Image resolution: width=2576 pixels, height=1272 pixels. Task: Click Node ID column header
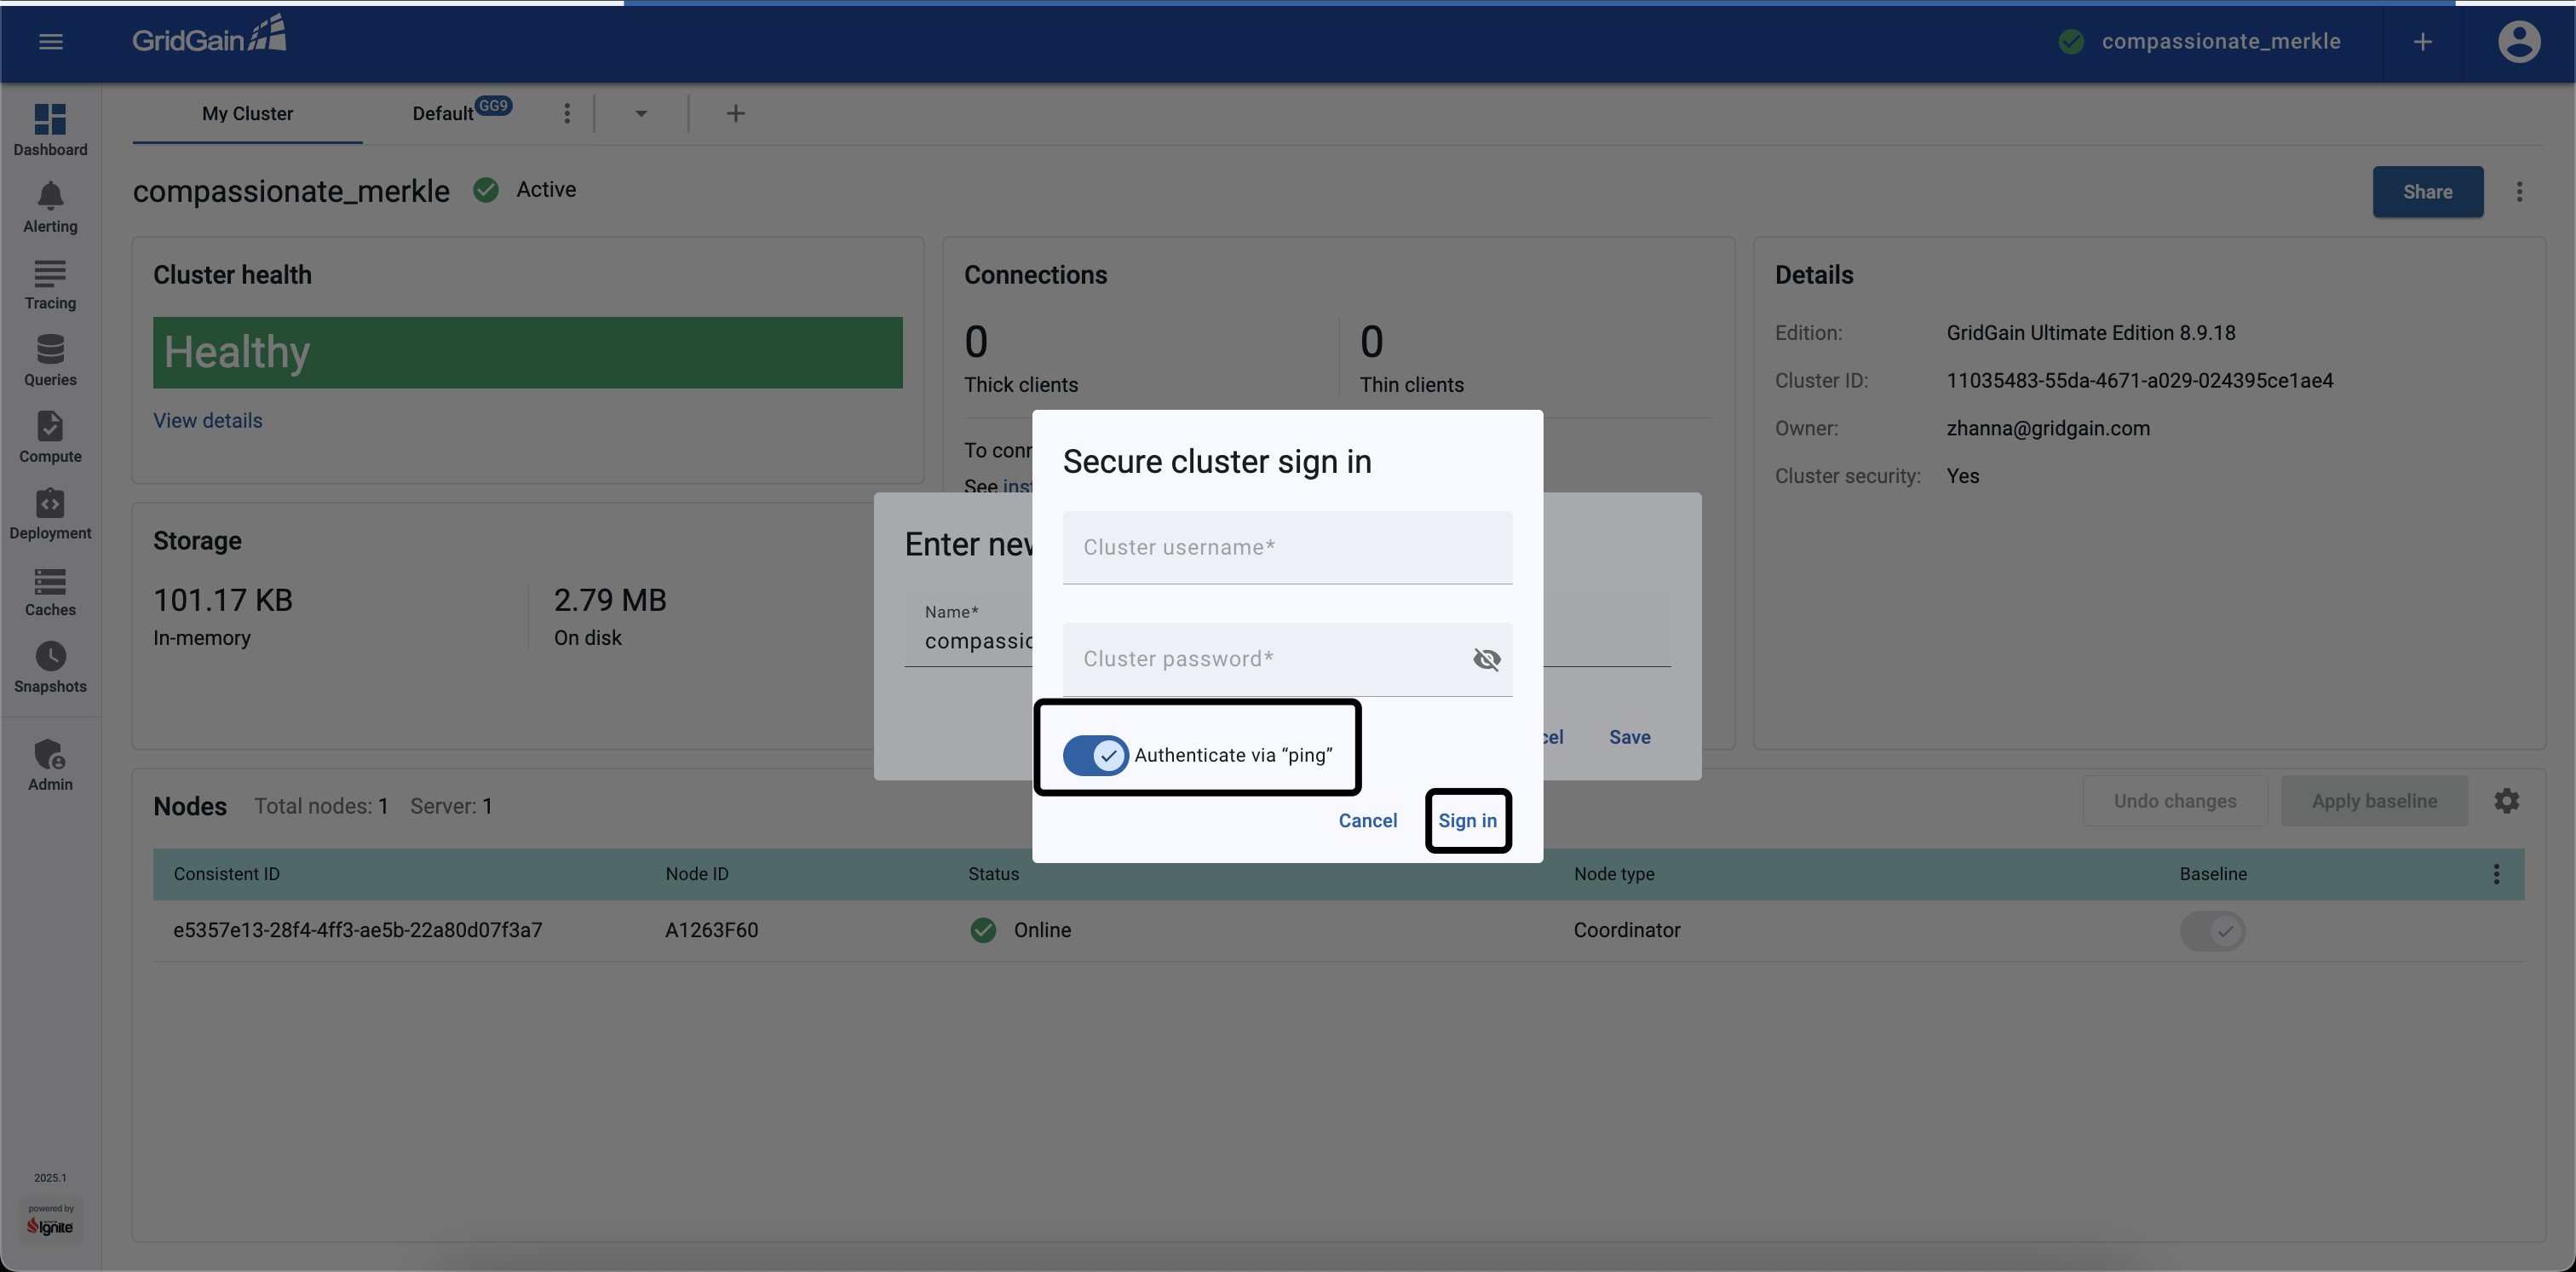coord(696,874)
